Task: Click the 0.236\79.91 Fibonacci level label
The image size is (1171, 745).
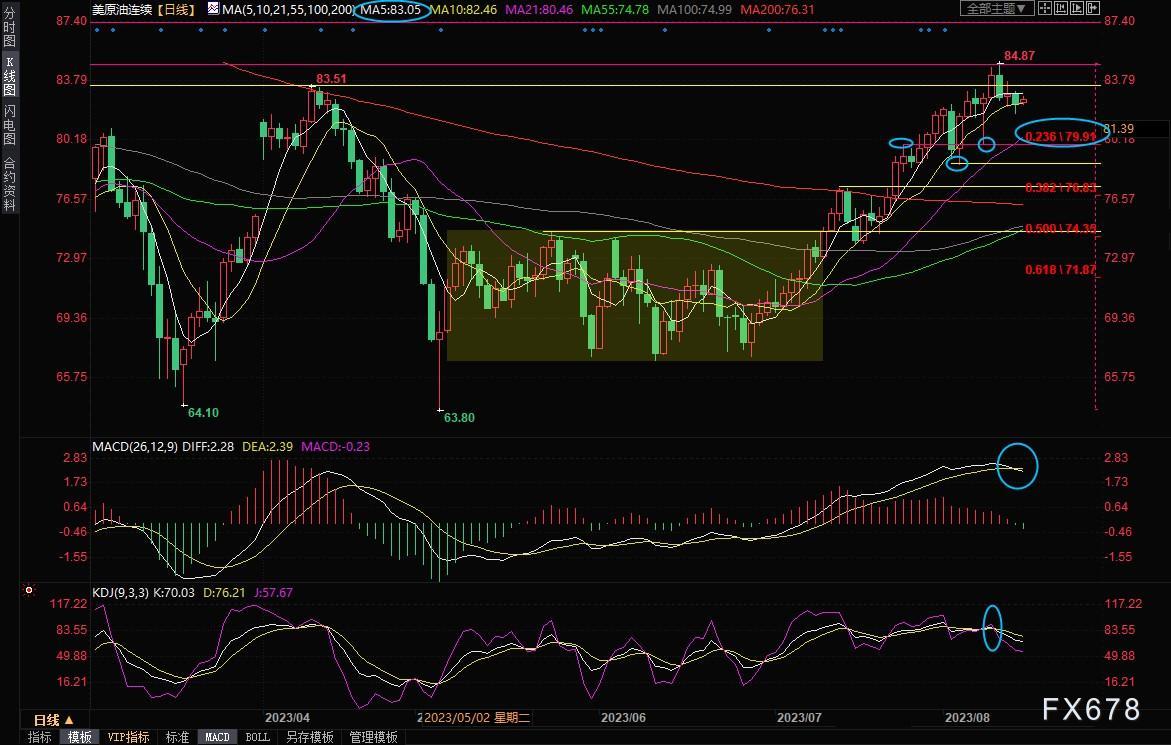Action: click(1060, 137)
